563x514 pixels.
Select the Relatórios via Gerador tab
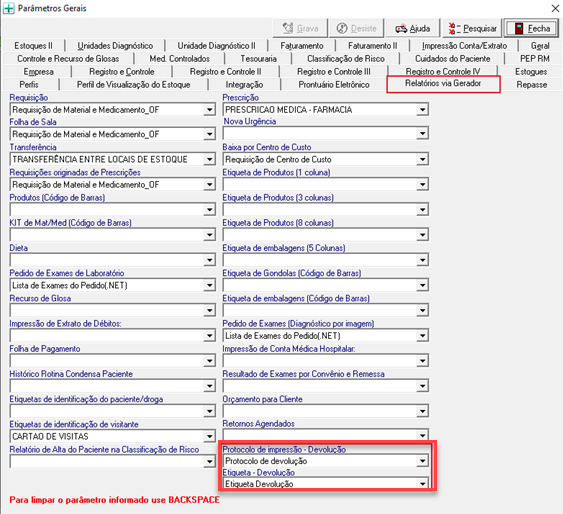point(443,84)
